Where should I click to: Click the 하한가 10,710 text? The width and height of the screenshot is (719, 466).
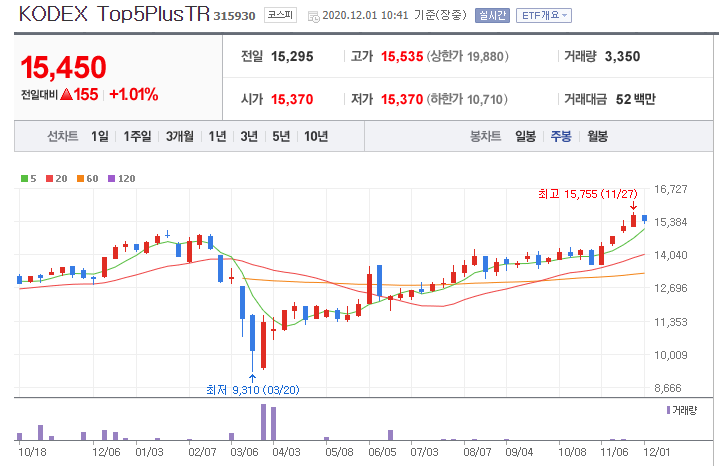pos(467,99)
